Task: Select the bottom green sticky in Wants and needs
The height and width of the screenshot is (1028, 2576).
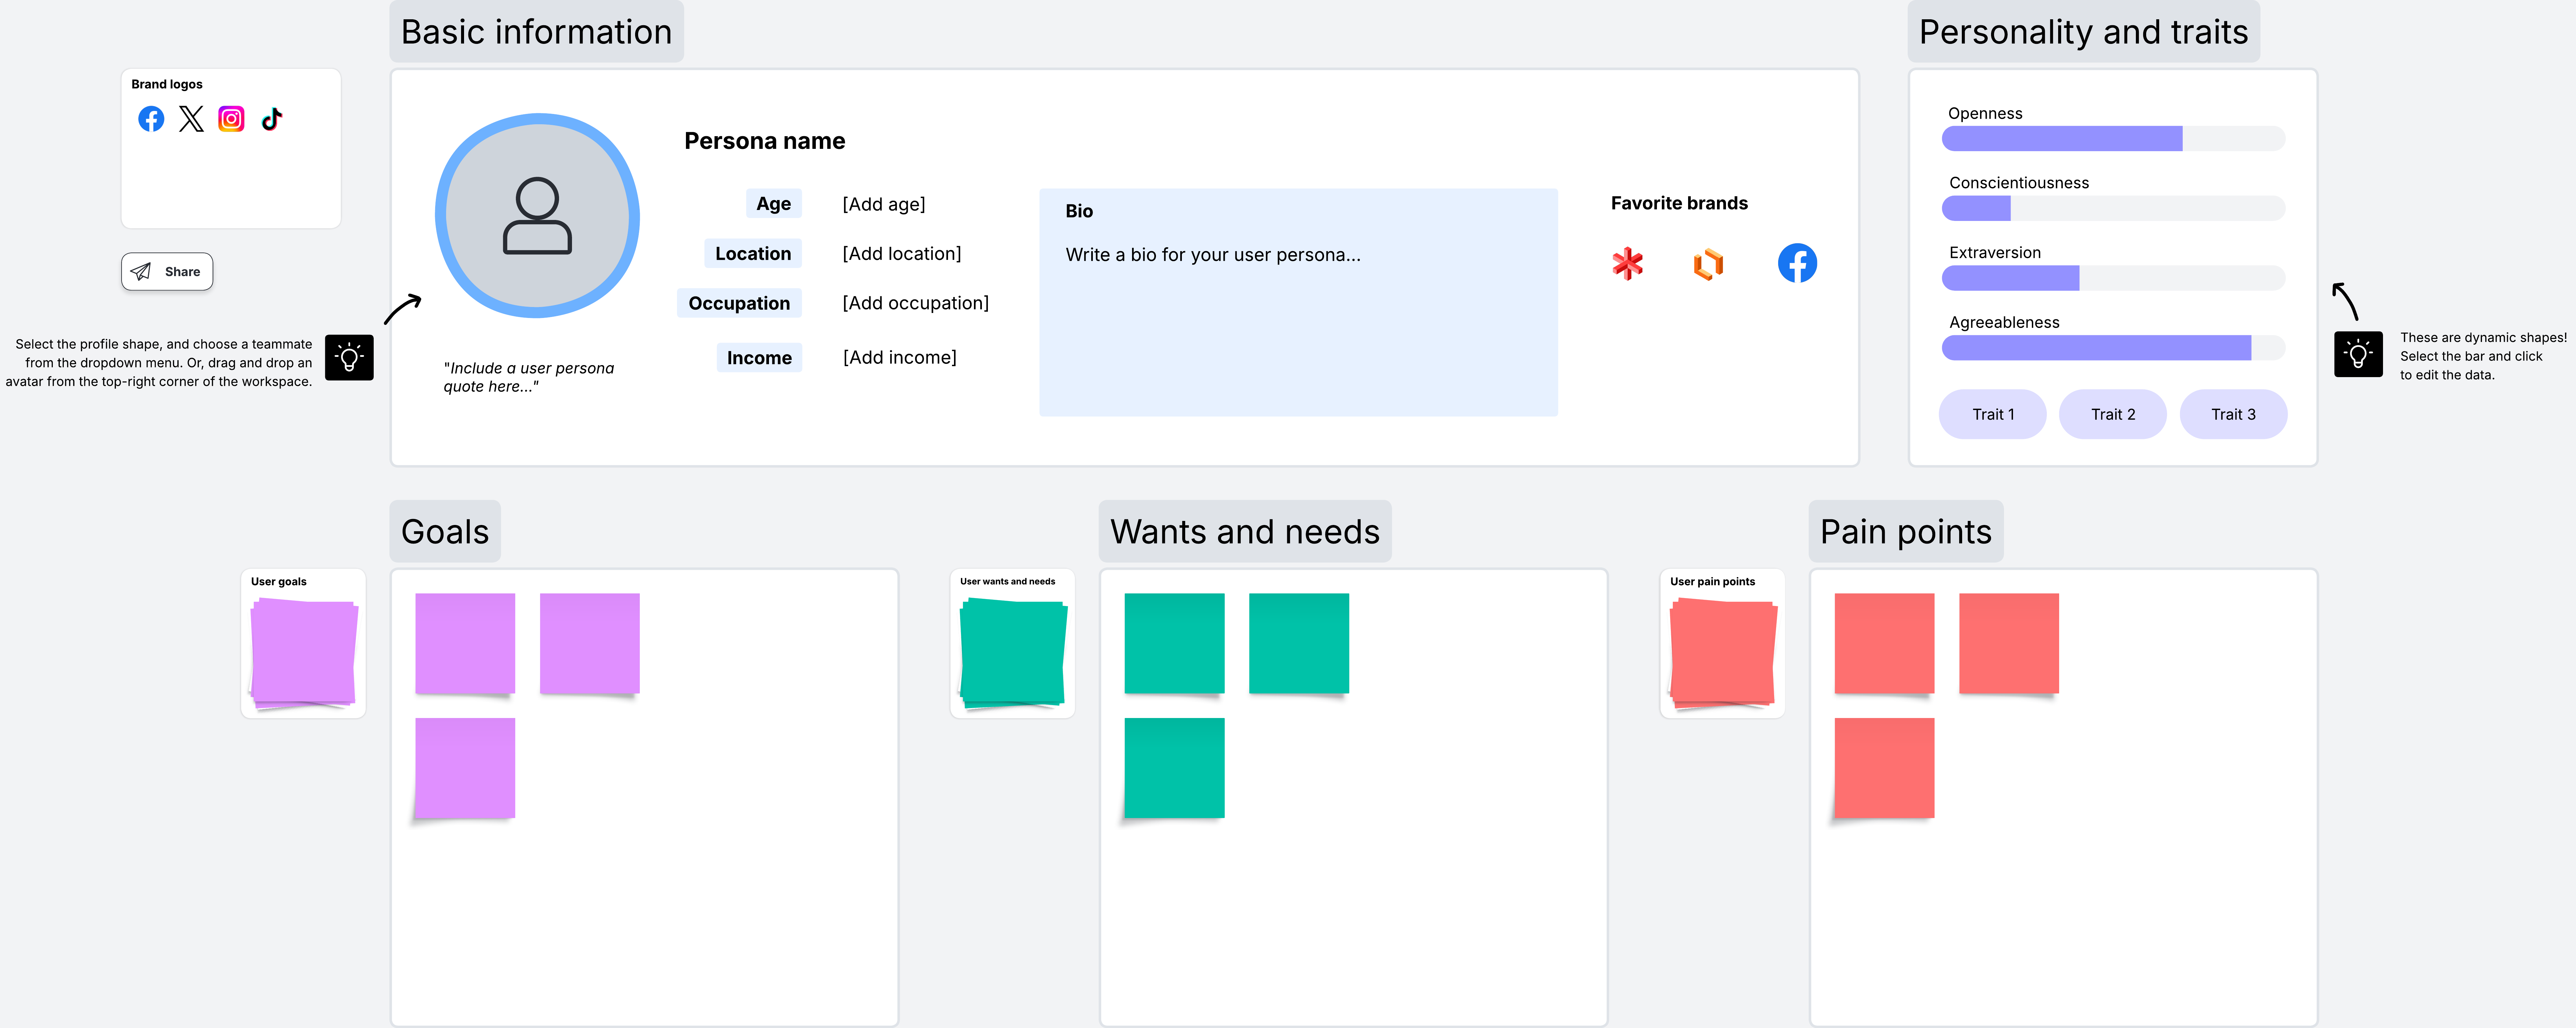Action: pos(1174,768)
